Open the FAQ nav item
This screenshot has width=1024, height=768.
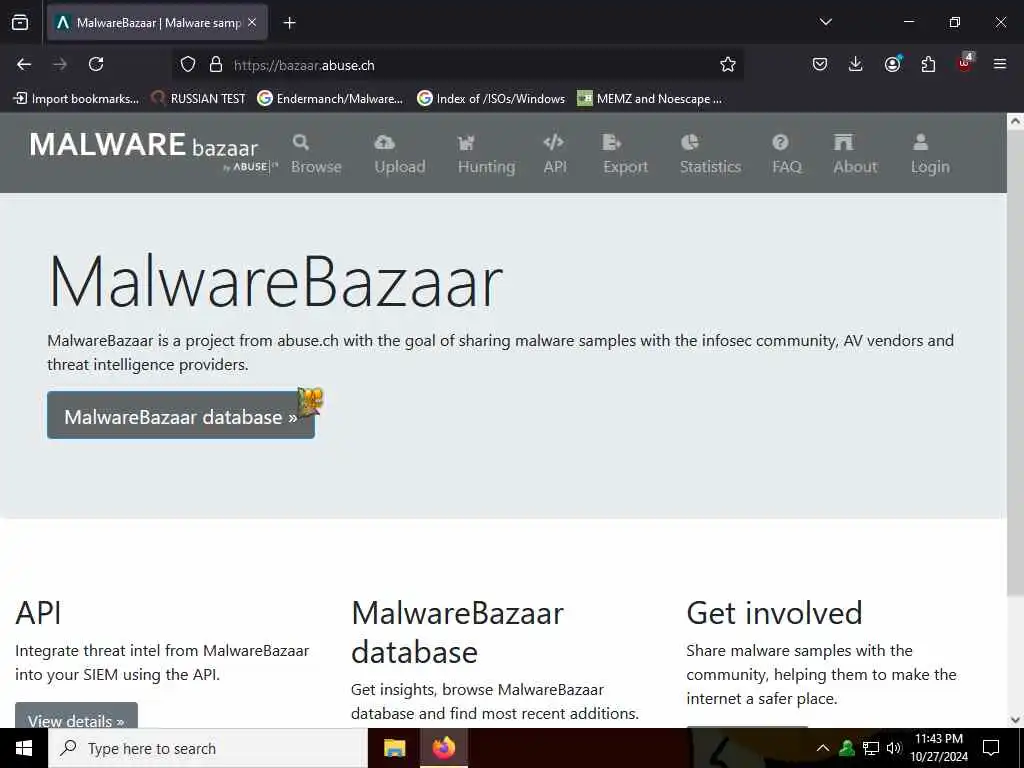click(786, 154)
